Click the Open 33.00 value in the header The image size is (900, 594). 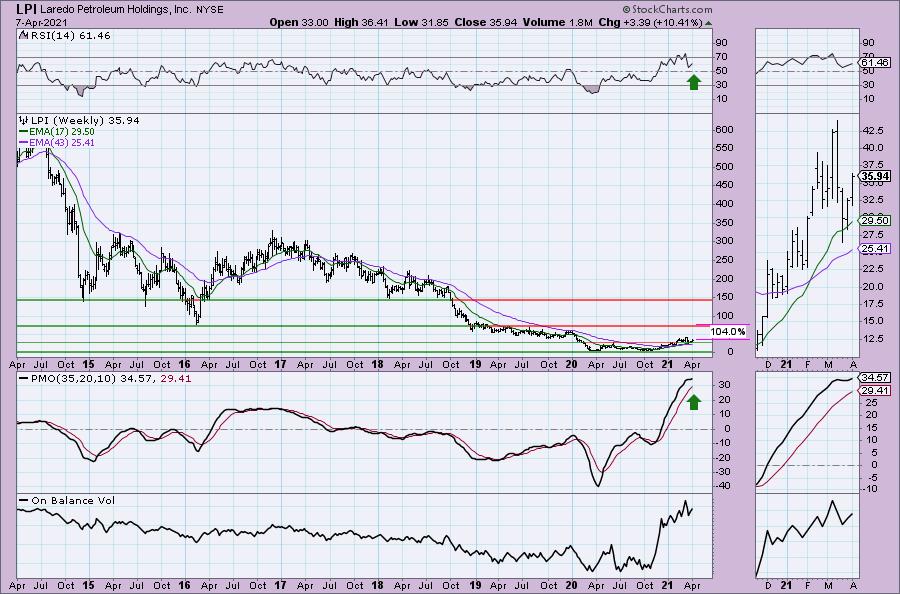299,22
